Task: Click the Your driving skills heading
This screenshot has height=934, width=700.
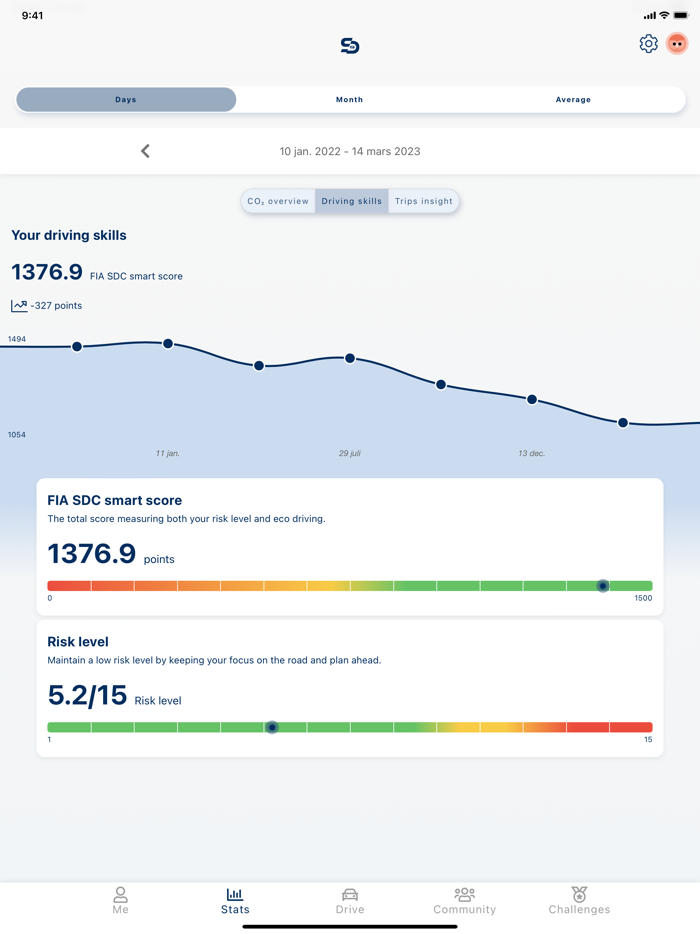Action: click(x=69, y=235)
